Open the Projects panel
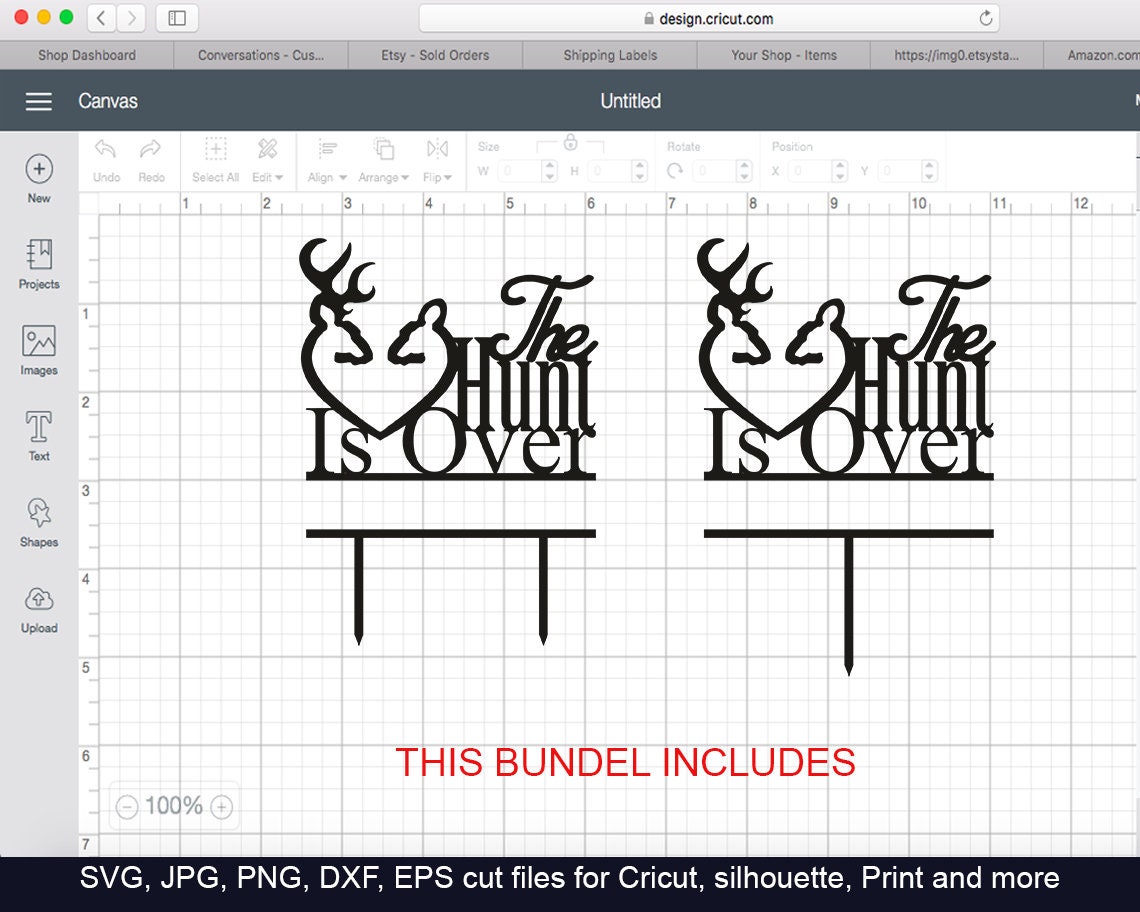 39,263
